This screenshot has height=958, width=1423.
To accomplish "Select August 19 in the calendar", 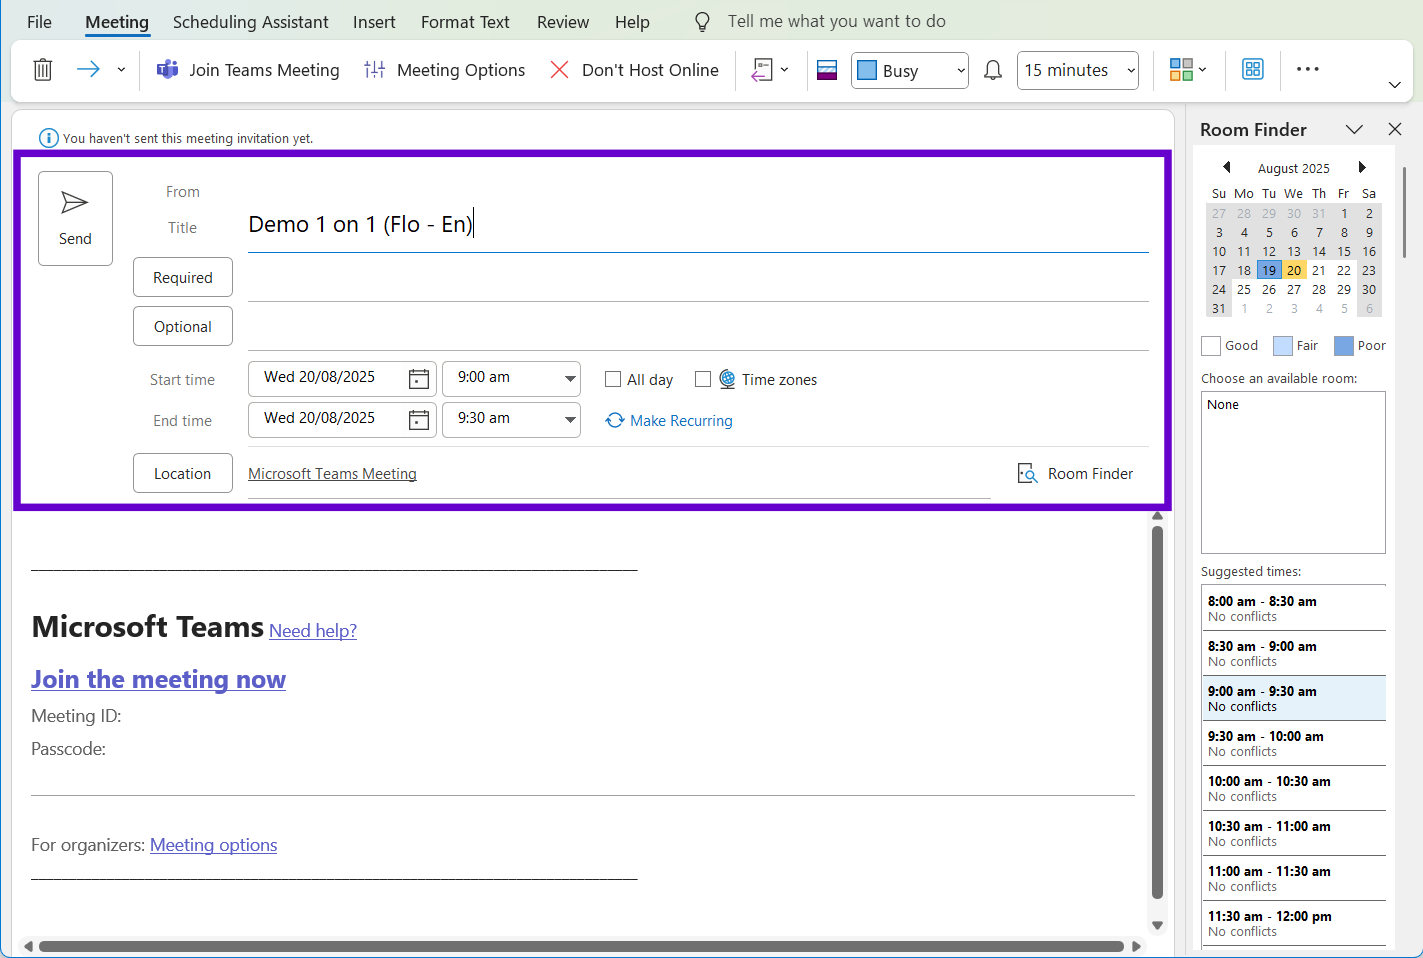I will point(1269,270).
